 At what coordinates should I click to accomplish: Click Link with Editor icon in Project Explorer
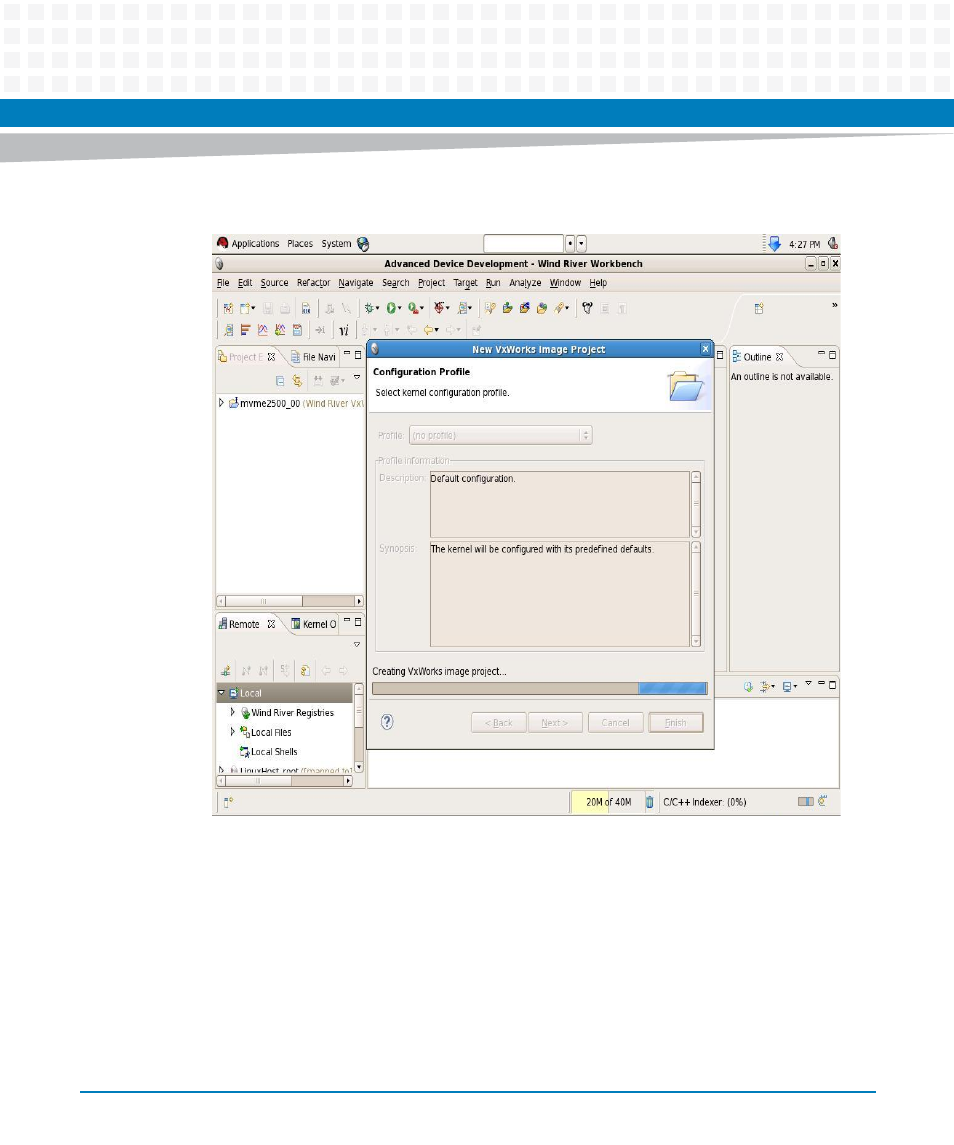point(297,380)
